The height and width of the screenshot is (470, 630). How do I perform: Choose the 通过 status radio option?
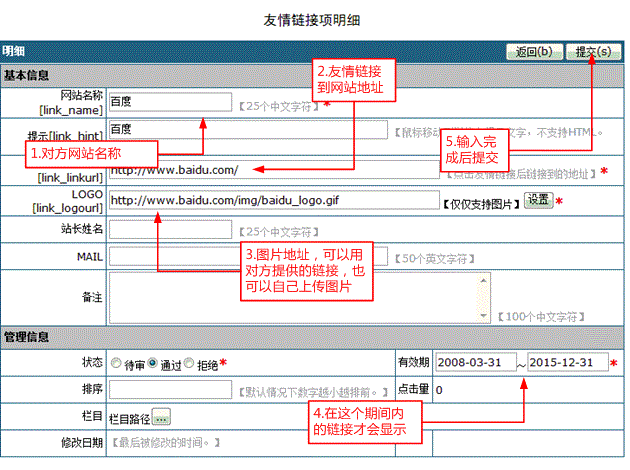tap(153, 363)
